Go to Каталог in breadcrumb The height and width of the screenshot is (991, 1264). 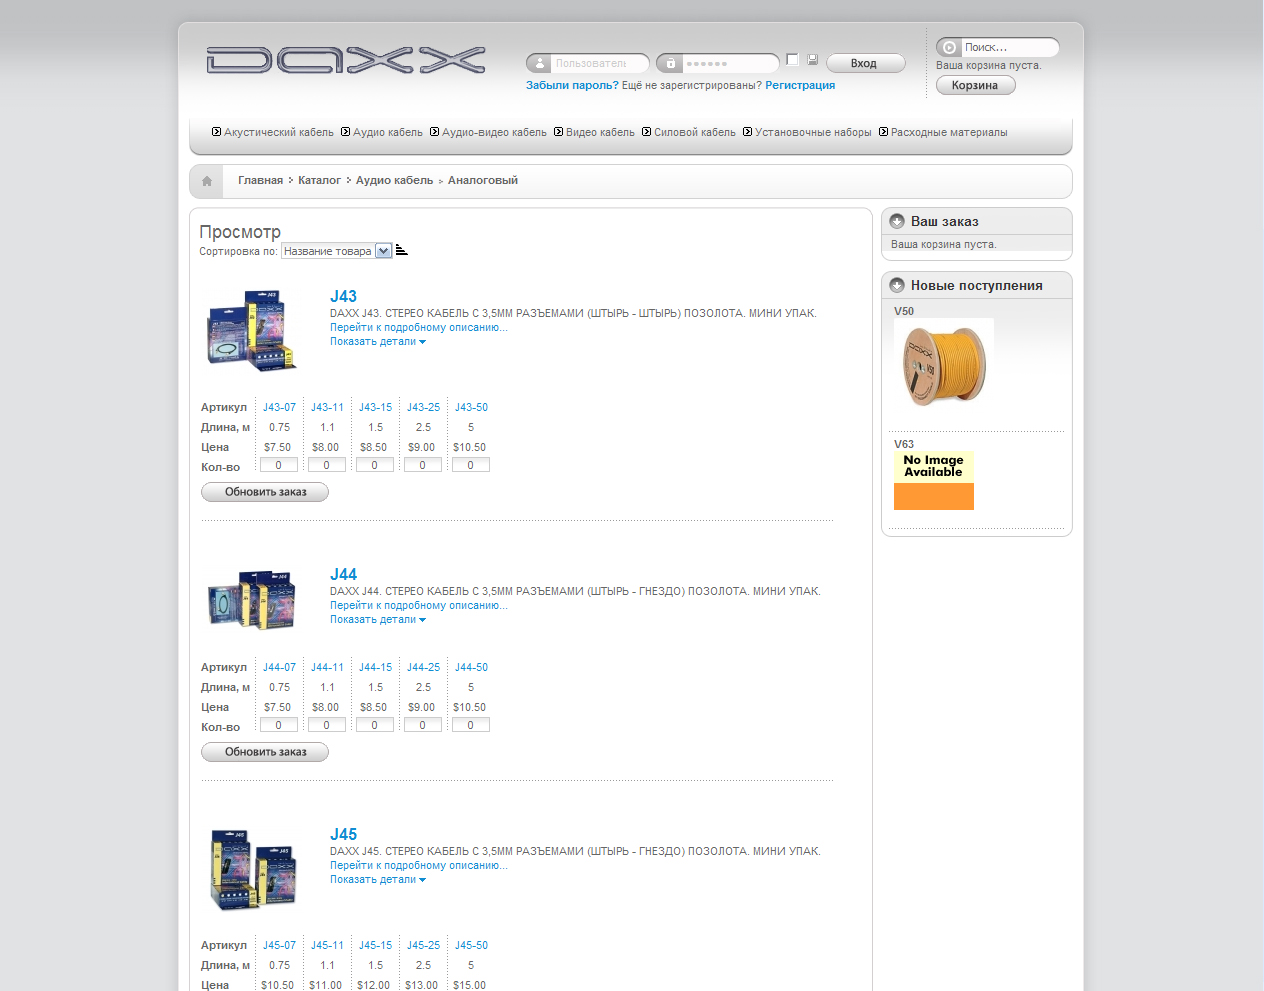(319, 181)
